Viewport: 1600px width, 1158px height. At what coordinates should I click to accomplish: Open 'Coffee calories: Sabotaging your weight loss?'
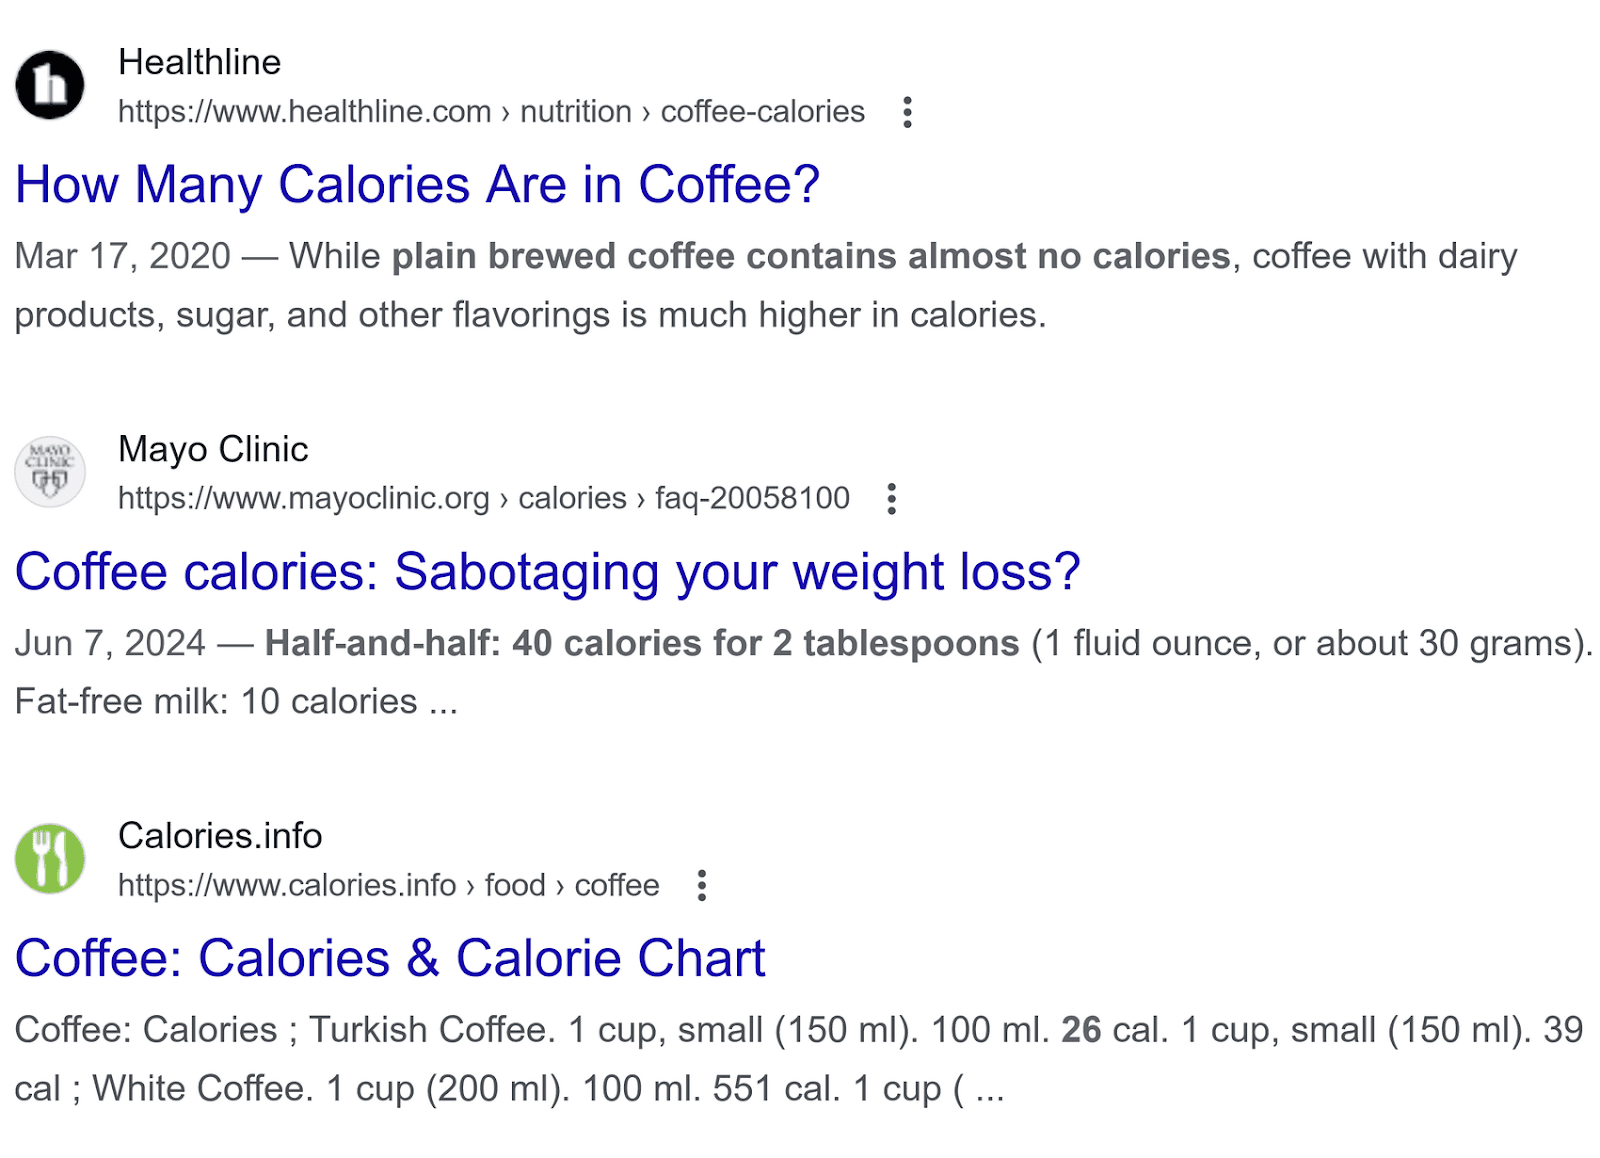click(548, 572)
